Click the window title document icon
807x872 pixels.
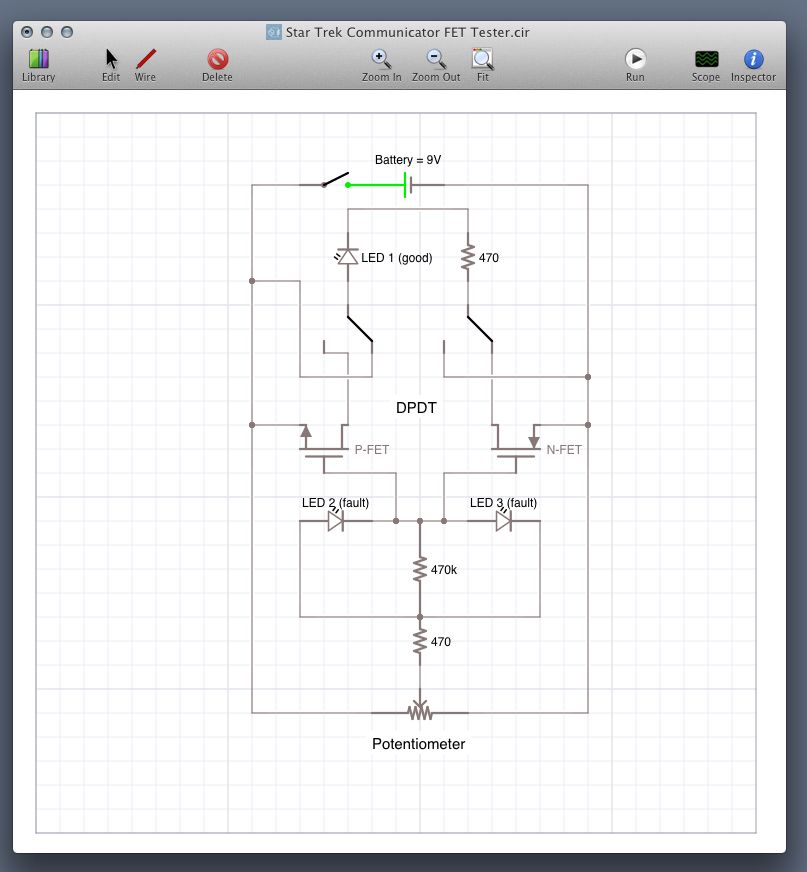273,32
